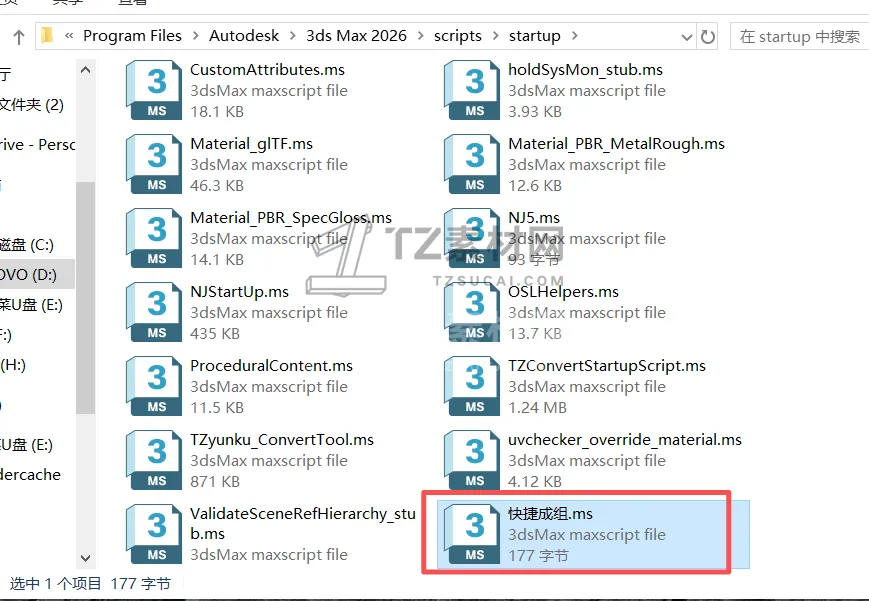This screenshot has width=869, height=601.
Task: Click the NJStartUp.ms filename
Action: [x=239, y=292]
